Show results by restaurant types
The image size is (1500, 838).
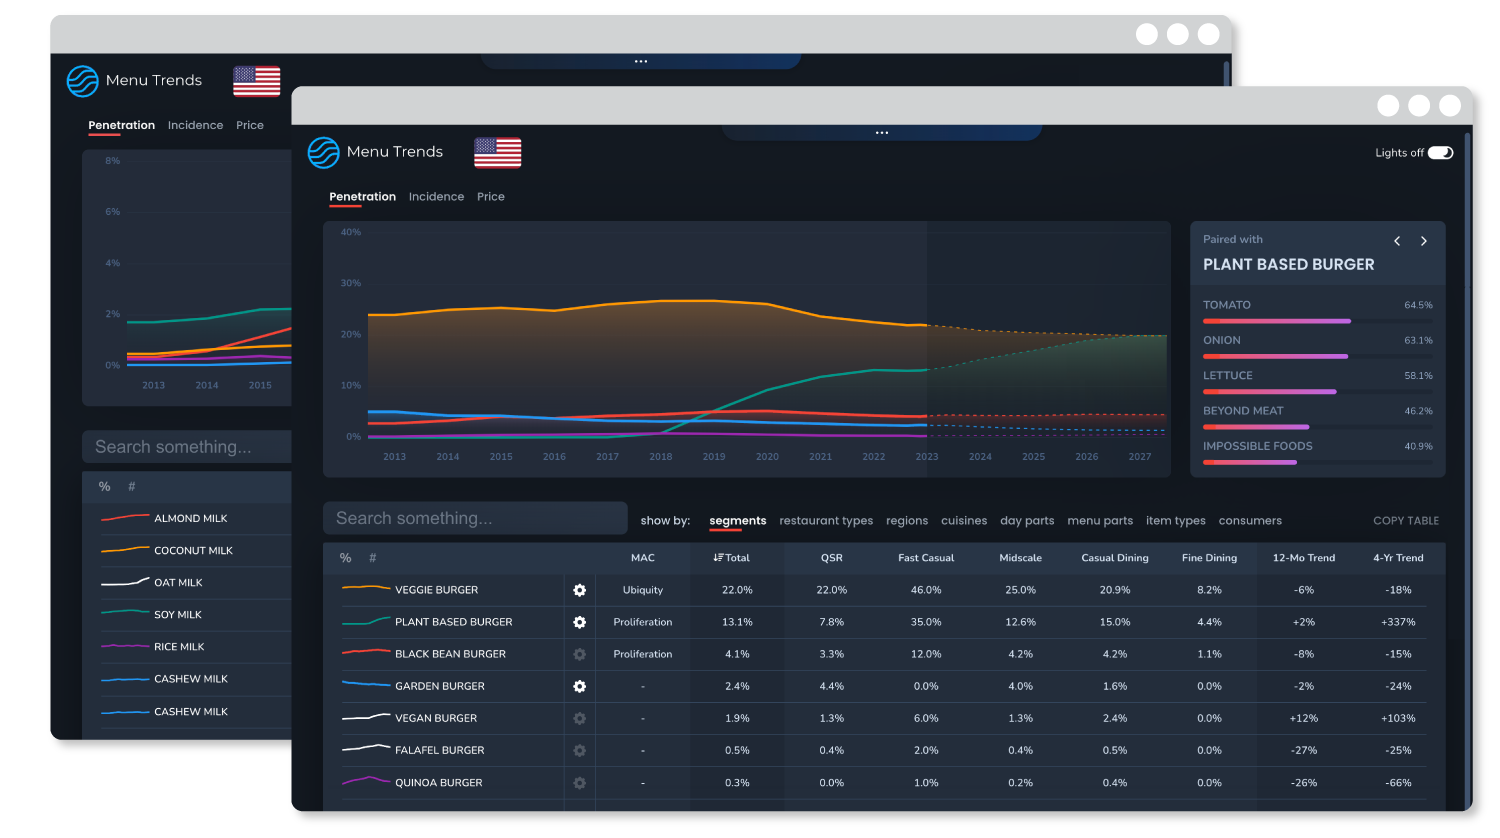[x=826, y=520]
